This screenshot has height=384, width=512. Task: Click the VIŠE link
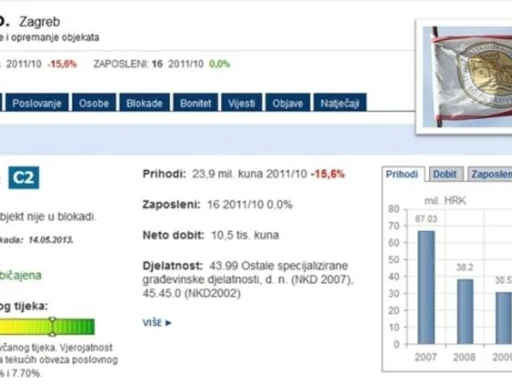(152, 323)
